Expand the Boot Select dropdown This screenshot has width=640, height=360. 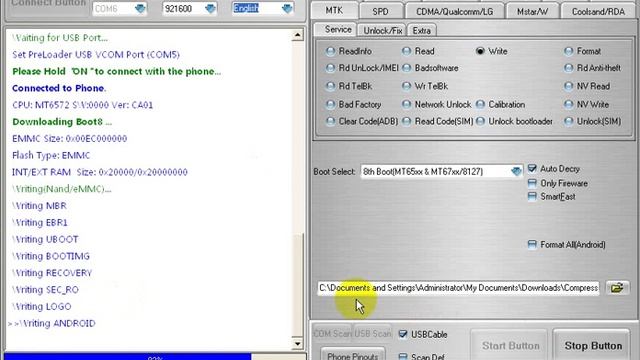(x=516, y=171)
